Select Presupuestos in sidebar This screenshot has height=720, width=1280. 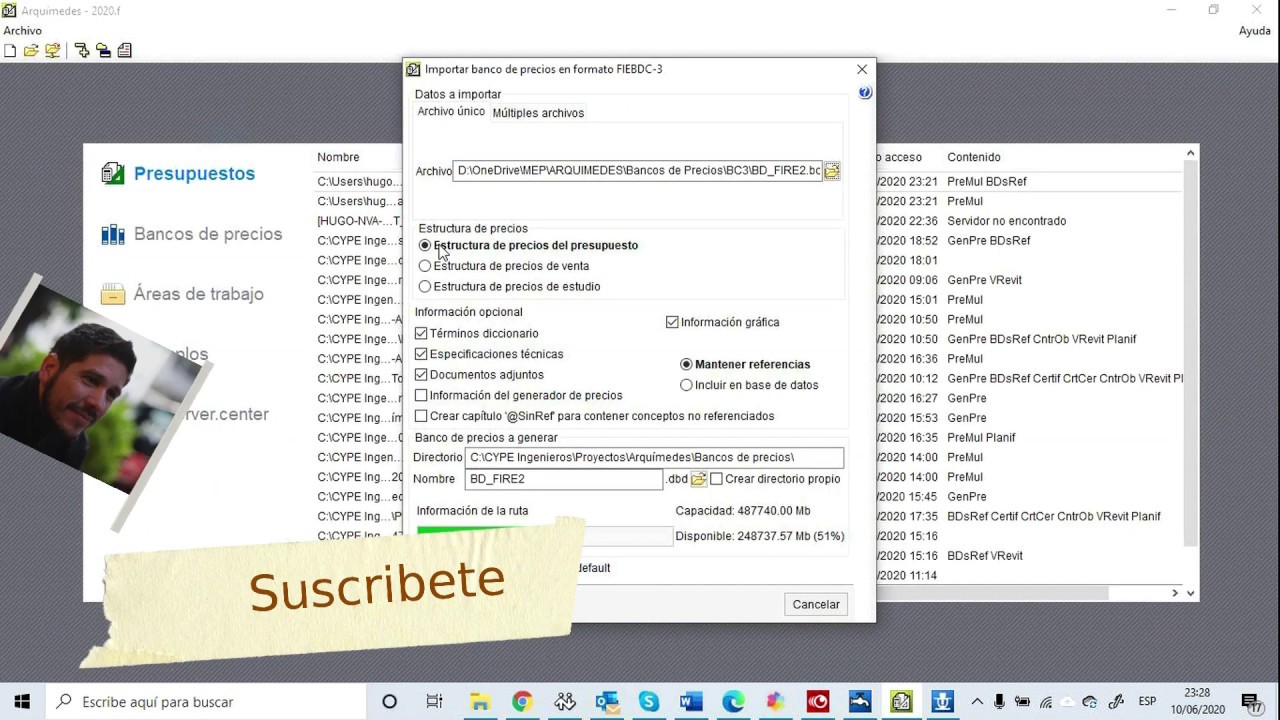[194, 173]
